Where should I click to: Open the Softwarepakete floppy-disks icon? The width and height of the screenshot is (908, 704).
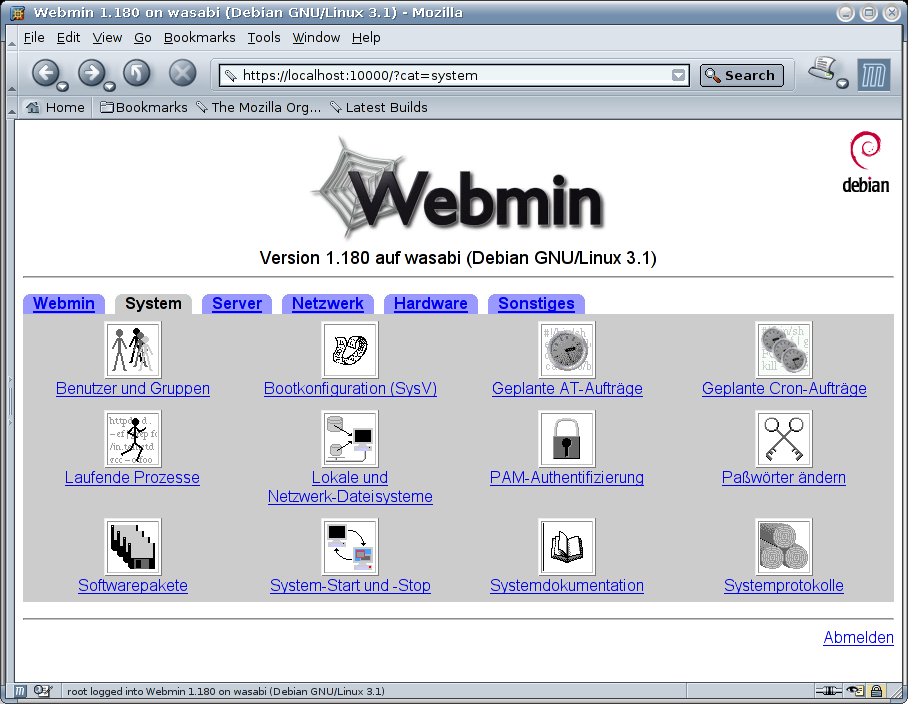(133, 547)
